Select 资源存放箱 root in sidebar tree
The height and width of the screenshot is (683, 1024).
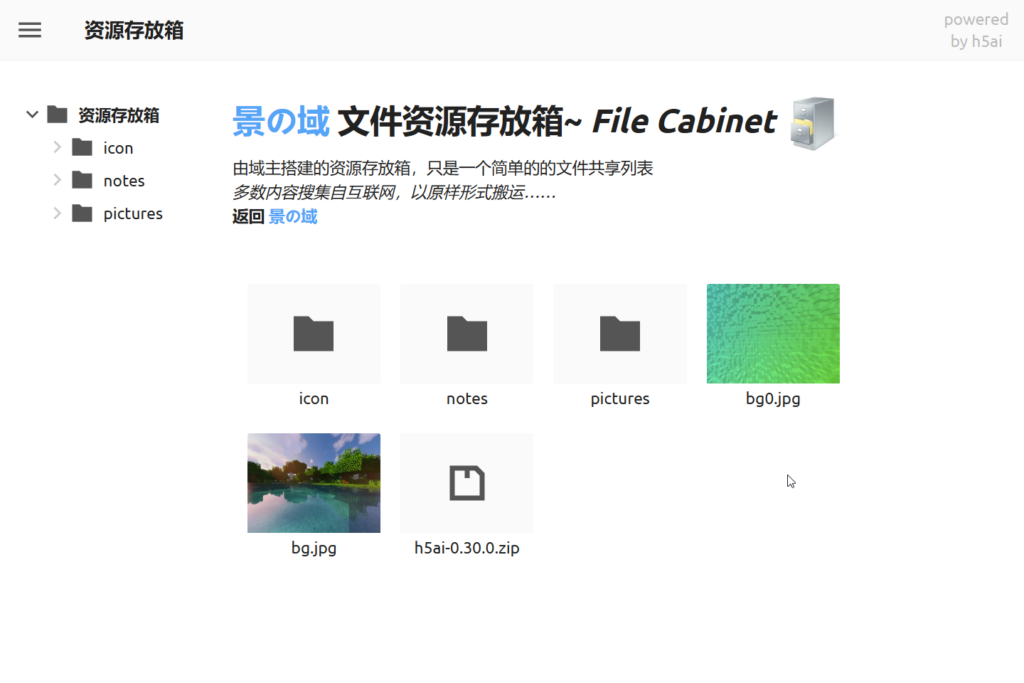[118, 115]
